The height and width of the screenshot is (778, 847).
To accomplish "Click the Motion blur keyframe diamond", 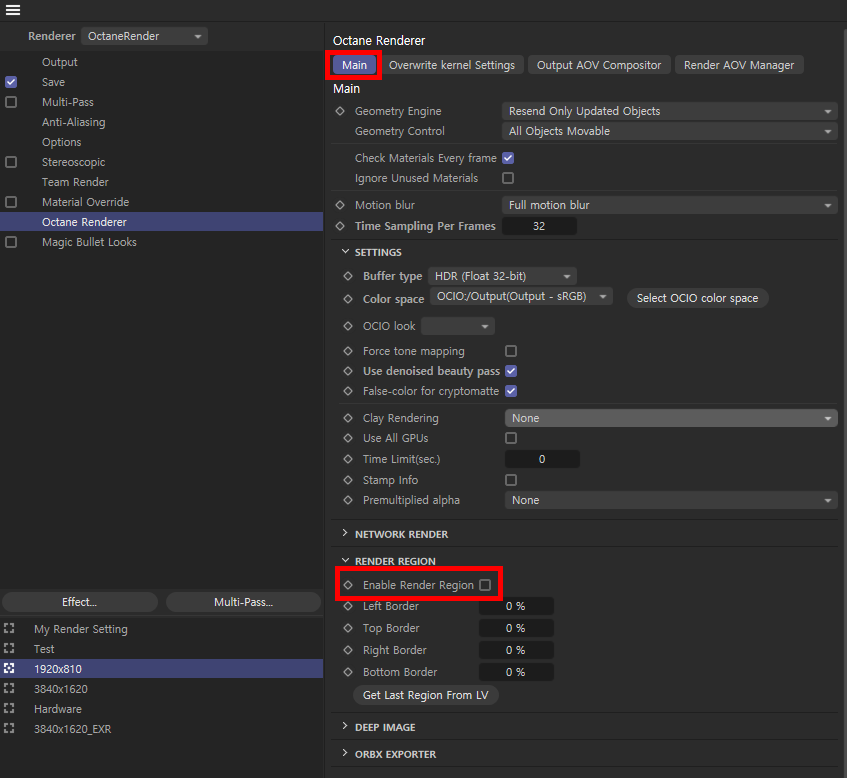I will click(340, 205).
